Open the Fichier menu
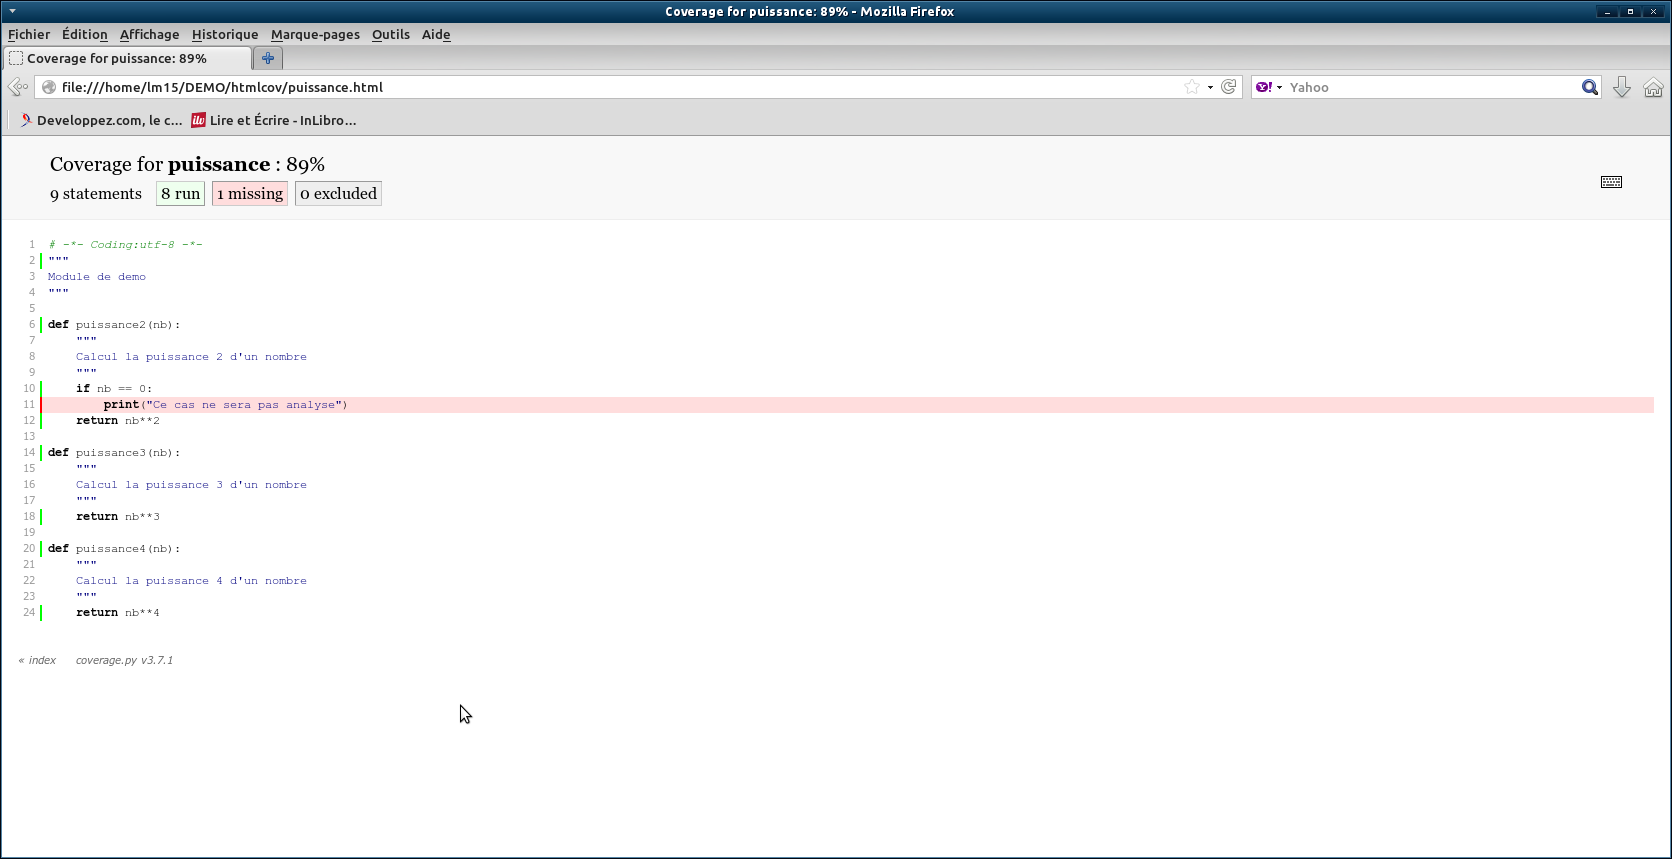The image size is (1672, 859). tap(29, 34)
